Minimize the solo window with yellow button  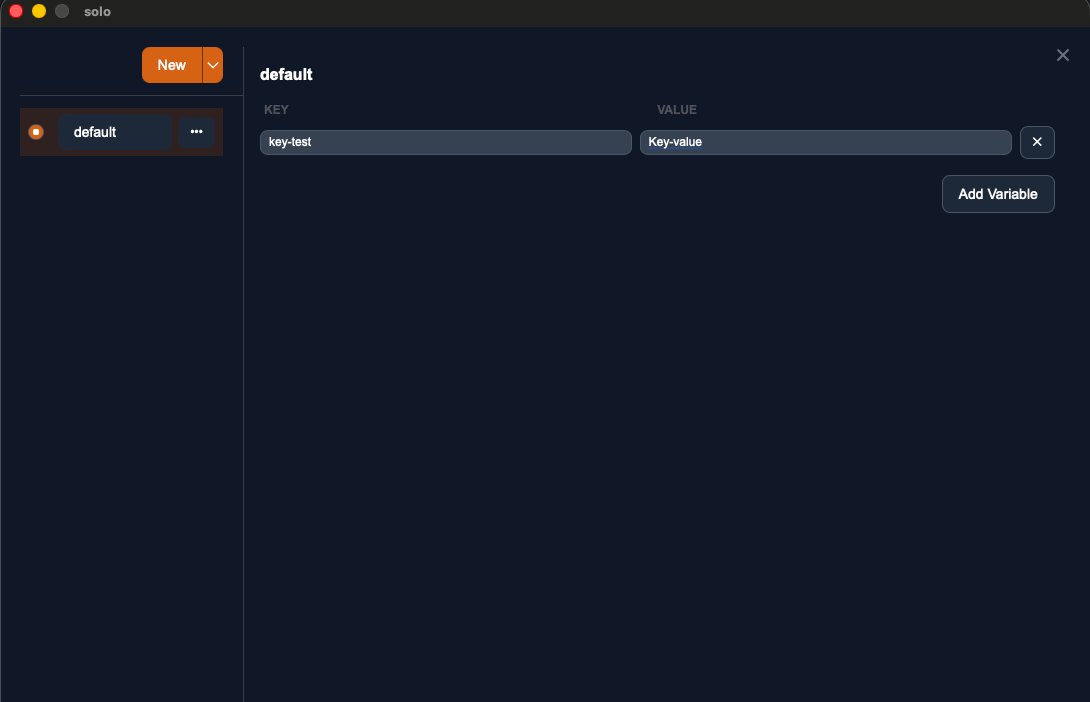tap(39, 11)
